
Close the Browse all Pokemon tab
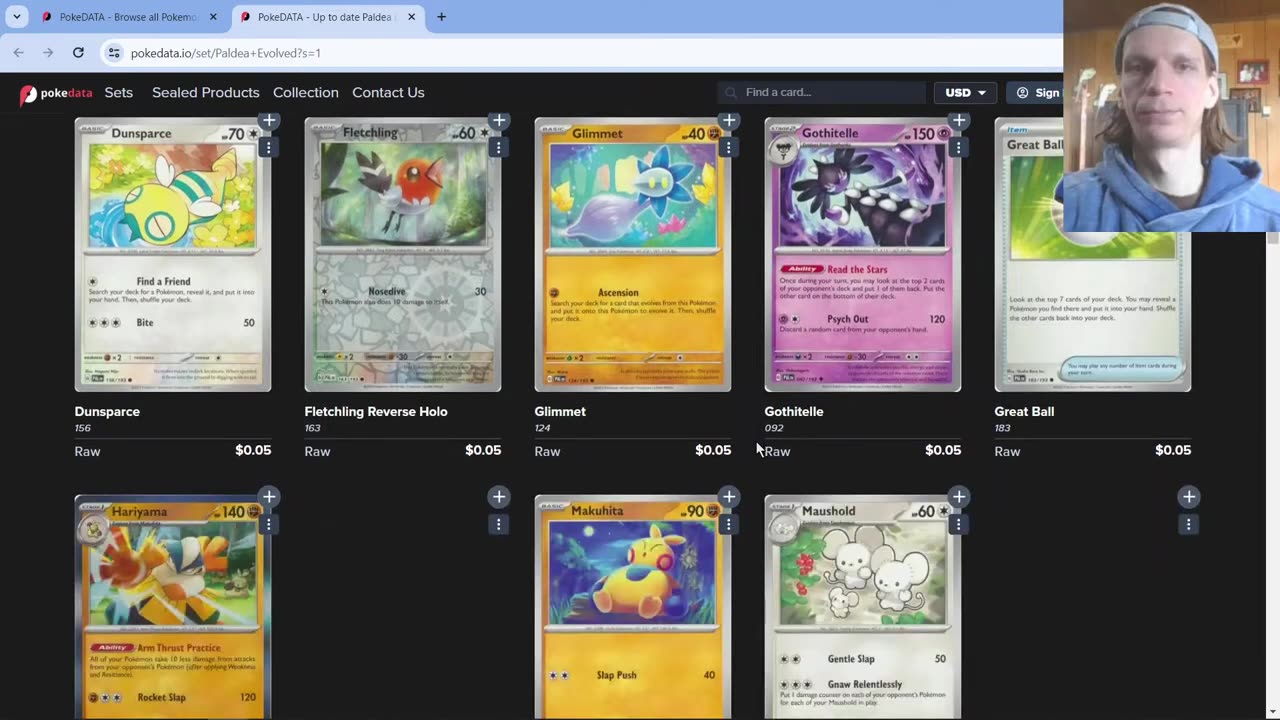tap(213, 17)
